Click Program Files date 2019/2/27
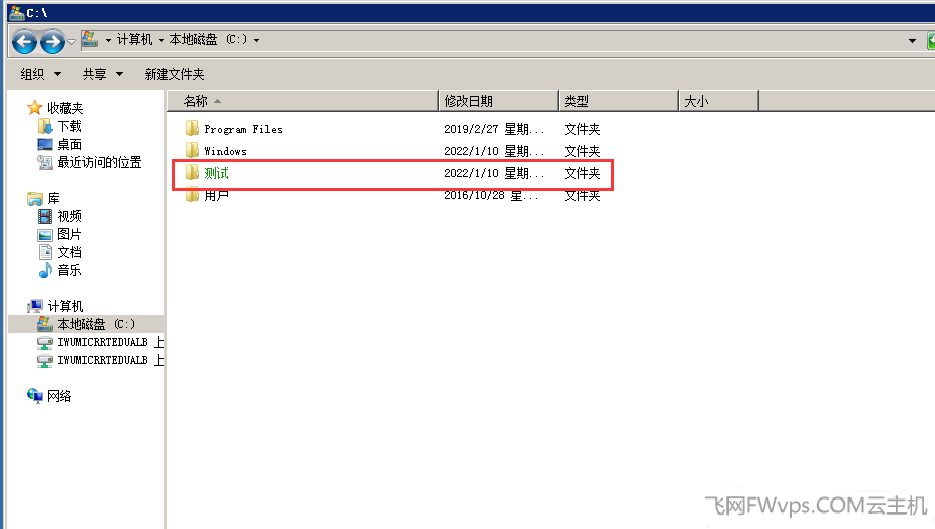The width and height of the screenshot is (935, 529). (x=471, y=129)
